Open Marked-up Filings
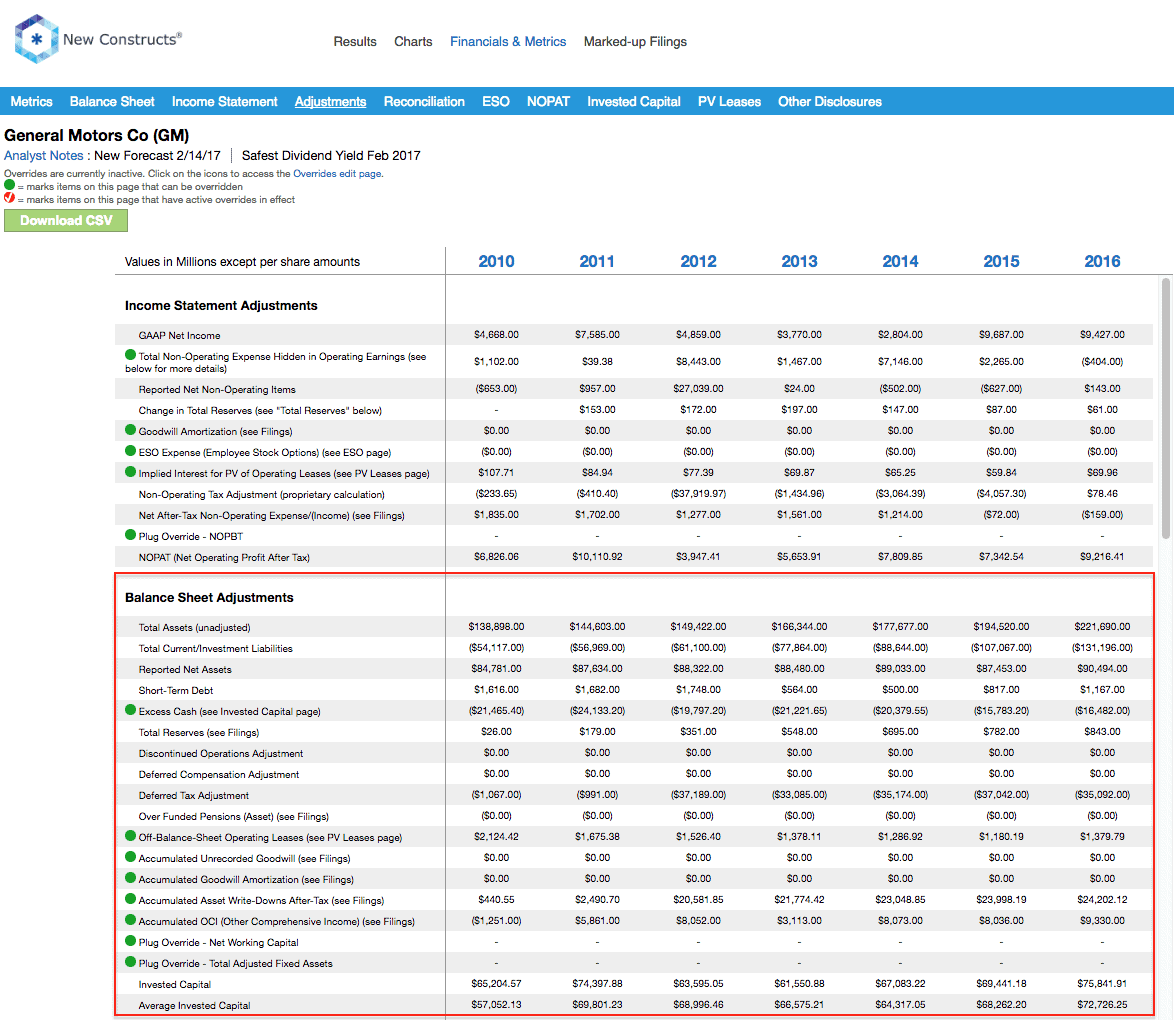 point(635,42)
